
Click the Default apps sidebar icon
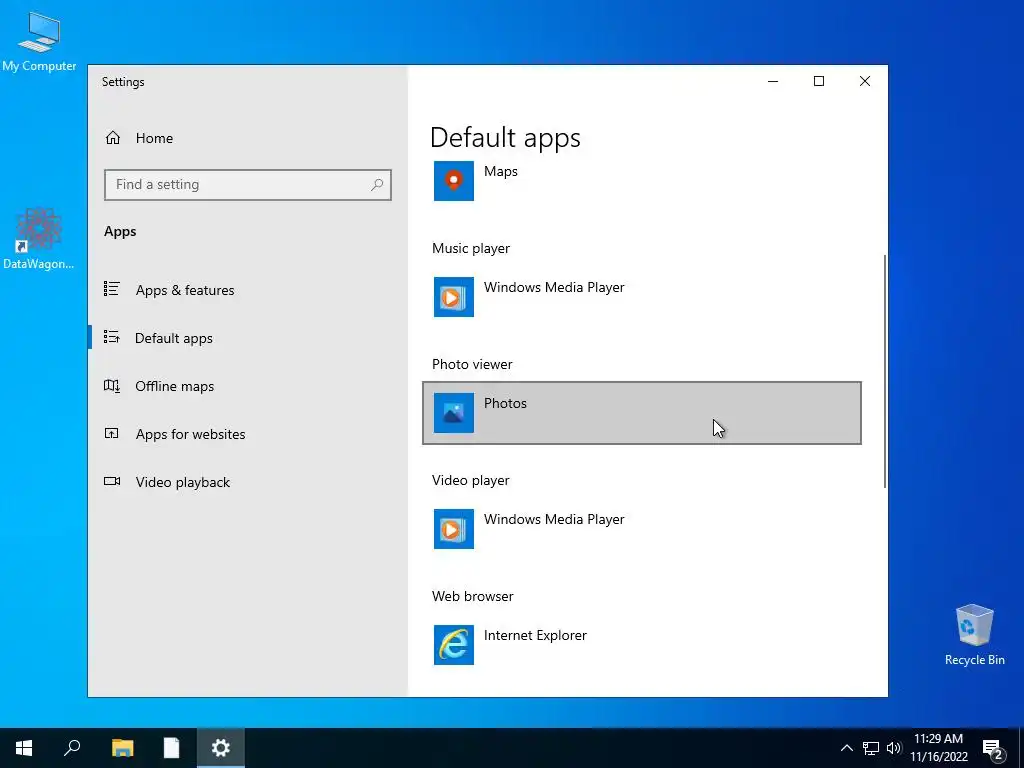click(x=112, y=337)
